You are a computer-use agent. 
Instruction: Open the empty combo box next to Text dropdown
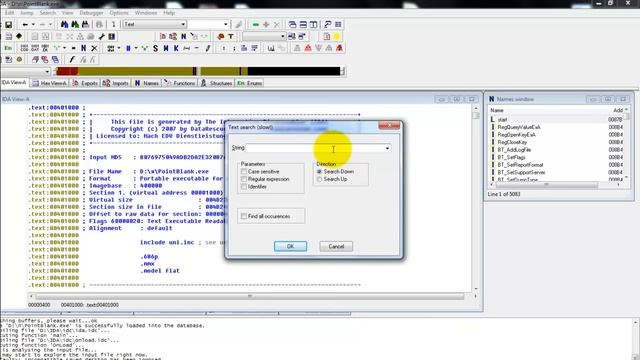tap(226, 24)
